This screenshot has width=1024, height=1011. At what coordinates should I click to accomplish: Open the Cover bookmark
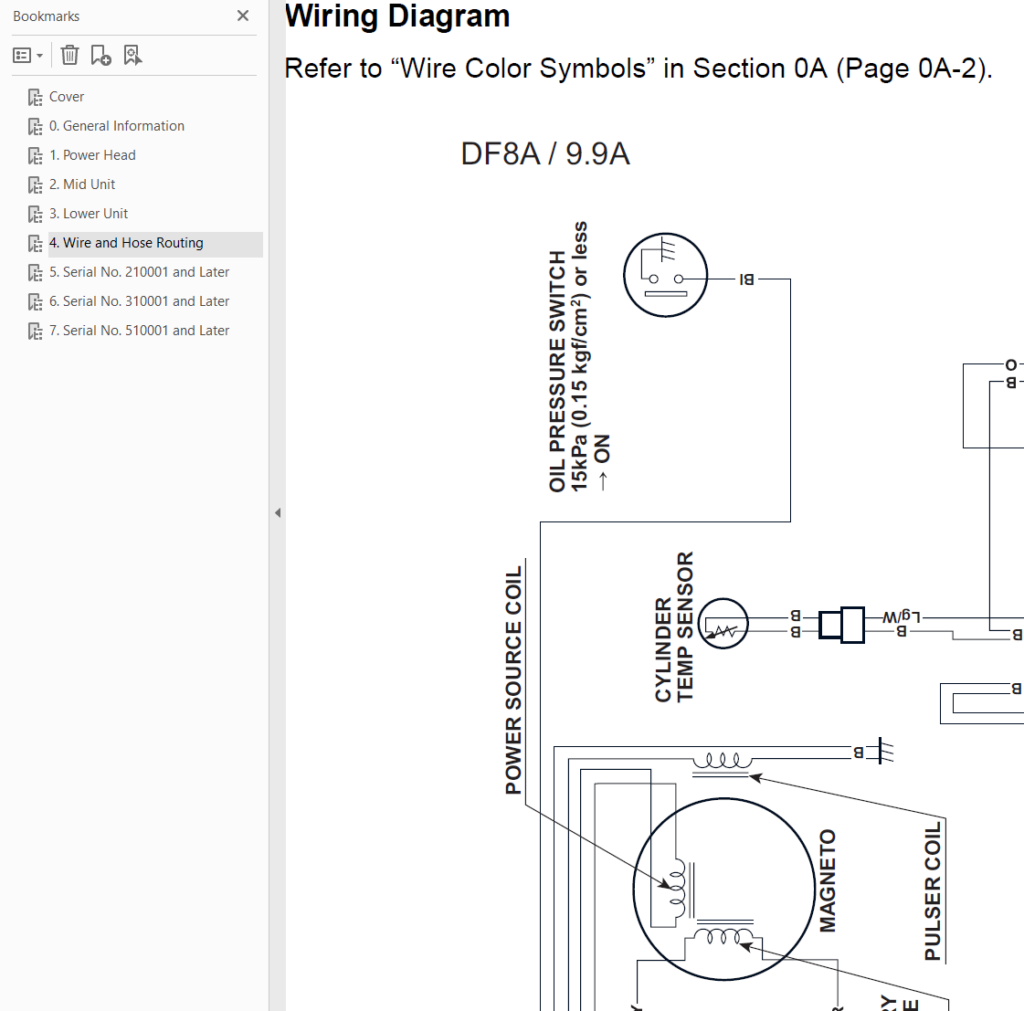(67, 97)
